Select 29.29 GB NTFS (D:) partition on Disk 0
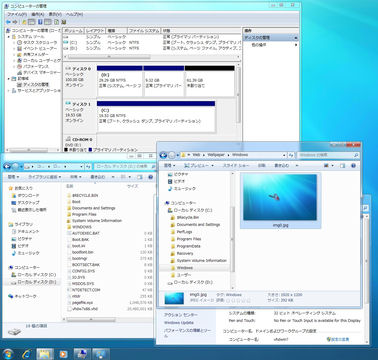The width and height of the screenshot is (378, 360). (x=120, y=80)
